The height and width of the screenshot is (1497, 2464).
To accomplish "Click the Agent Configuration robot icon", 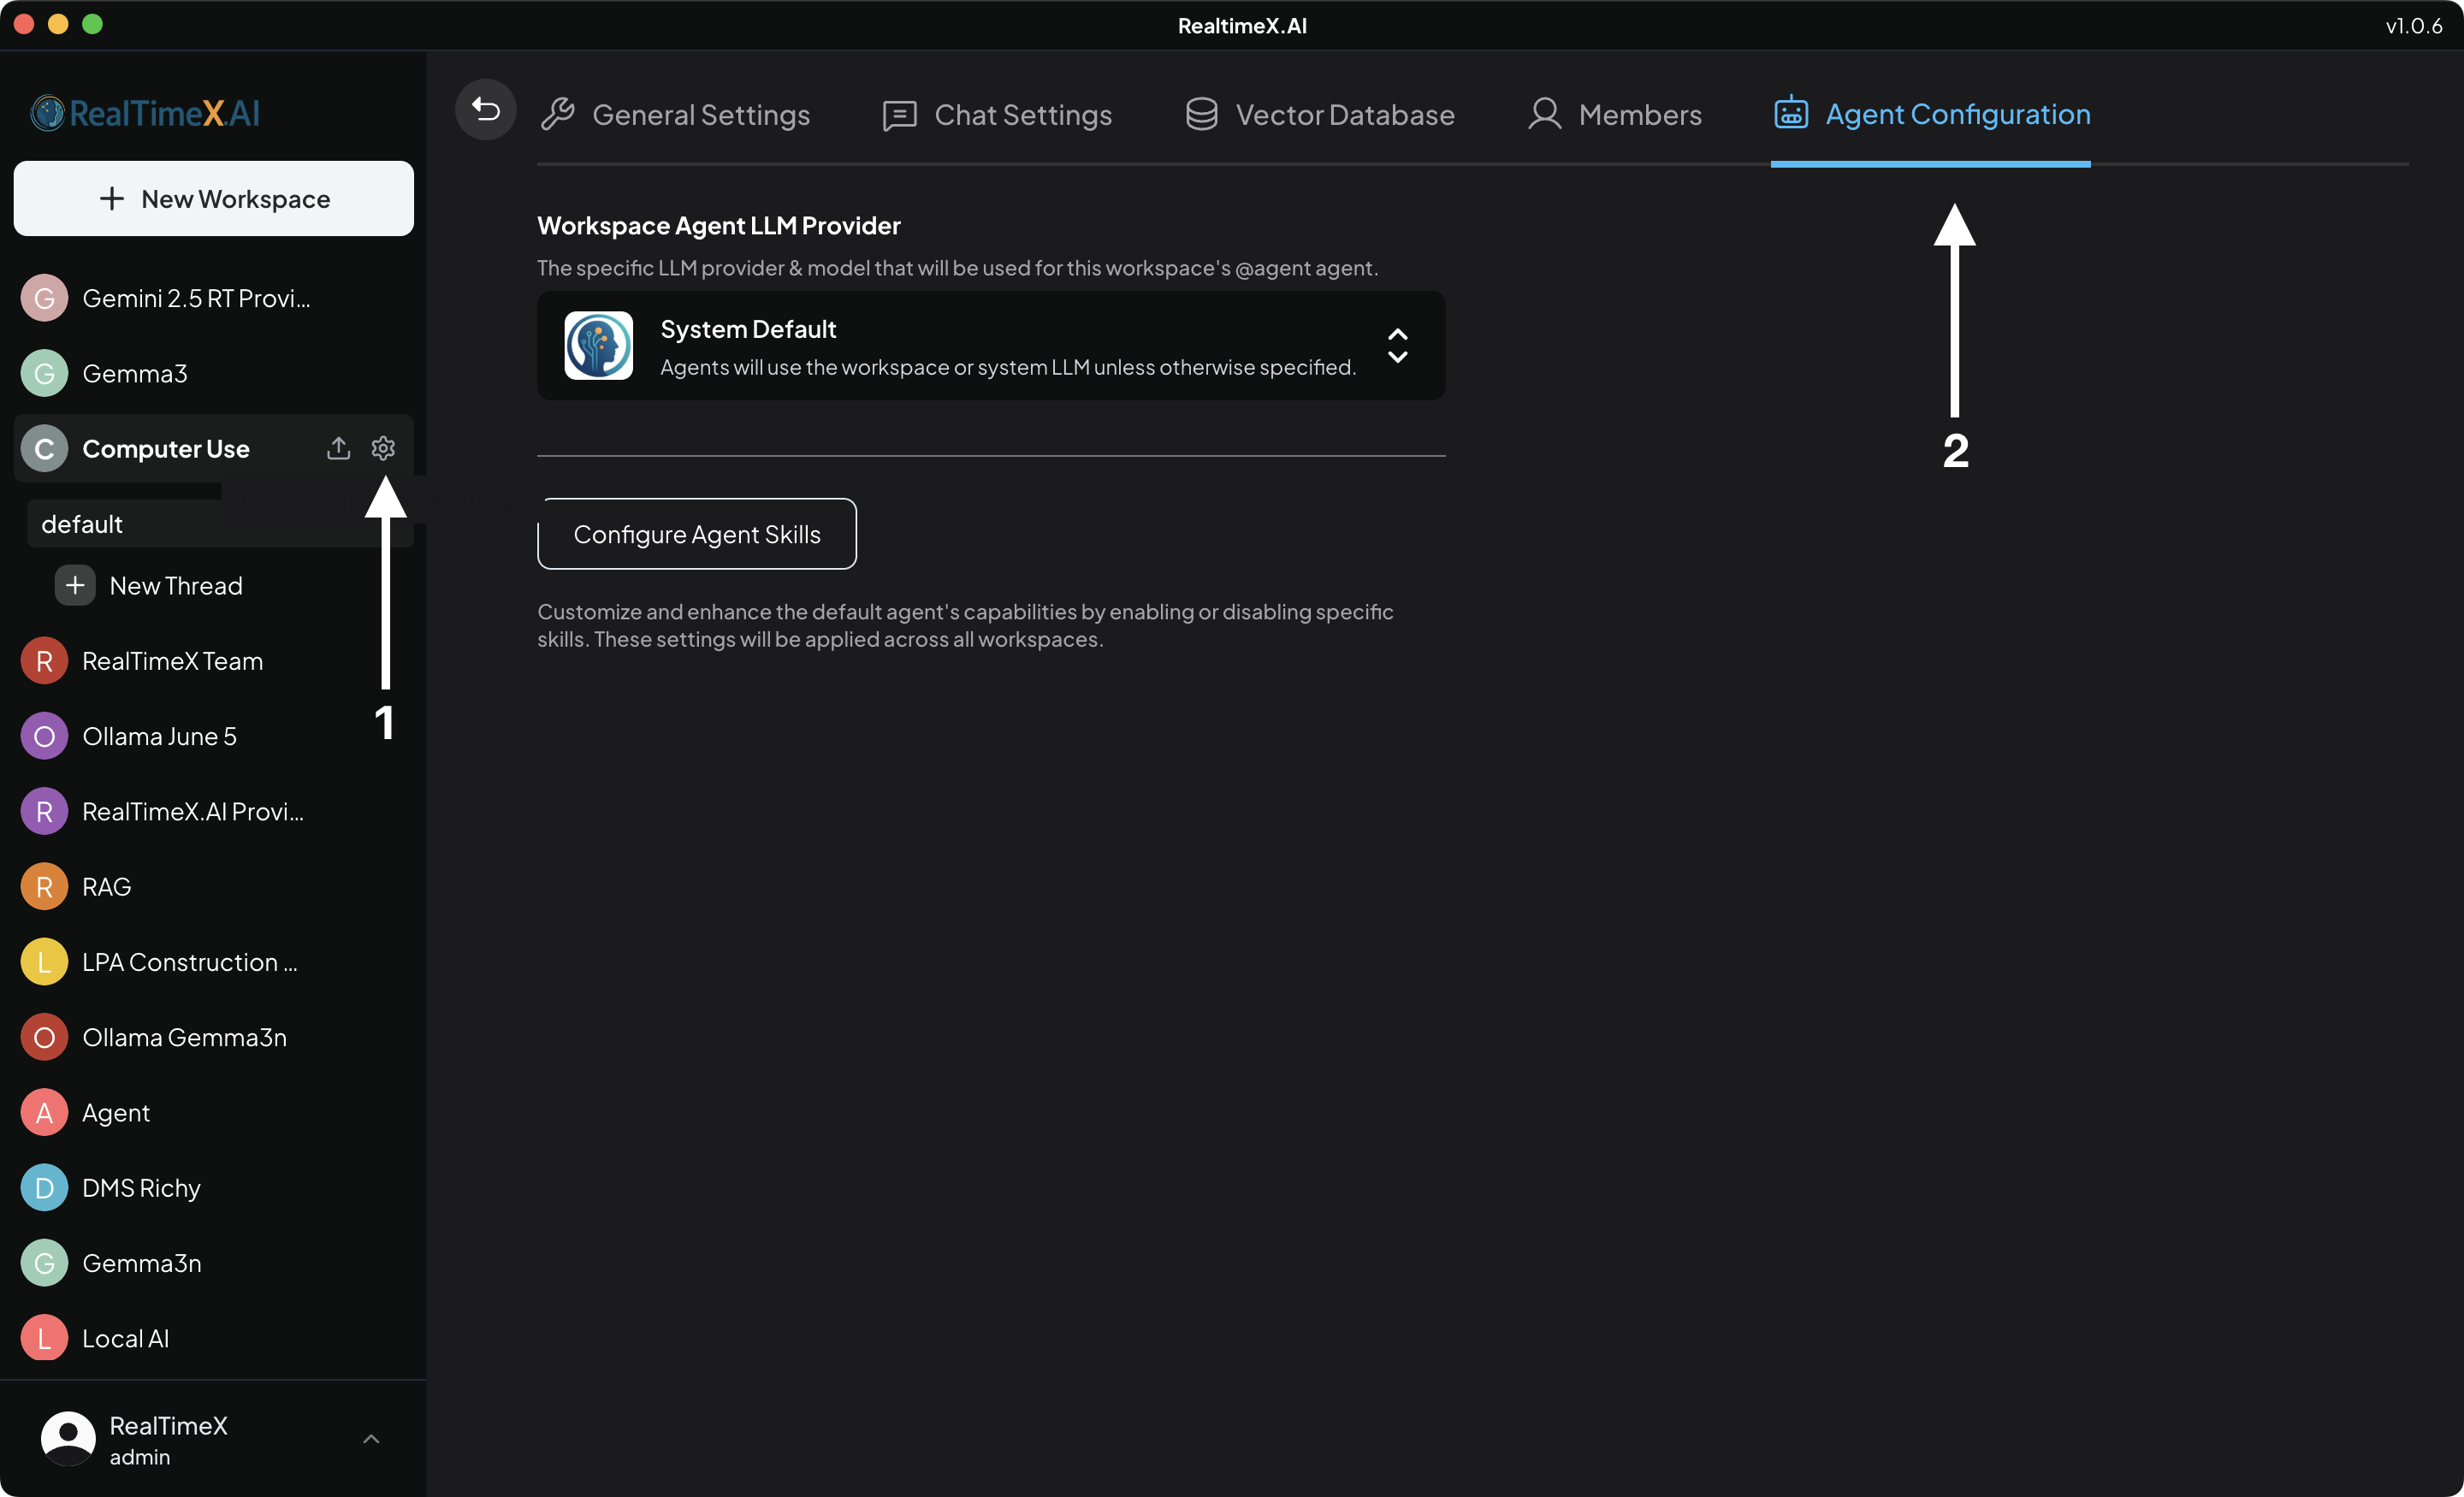I will [1790, 112].
